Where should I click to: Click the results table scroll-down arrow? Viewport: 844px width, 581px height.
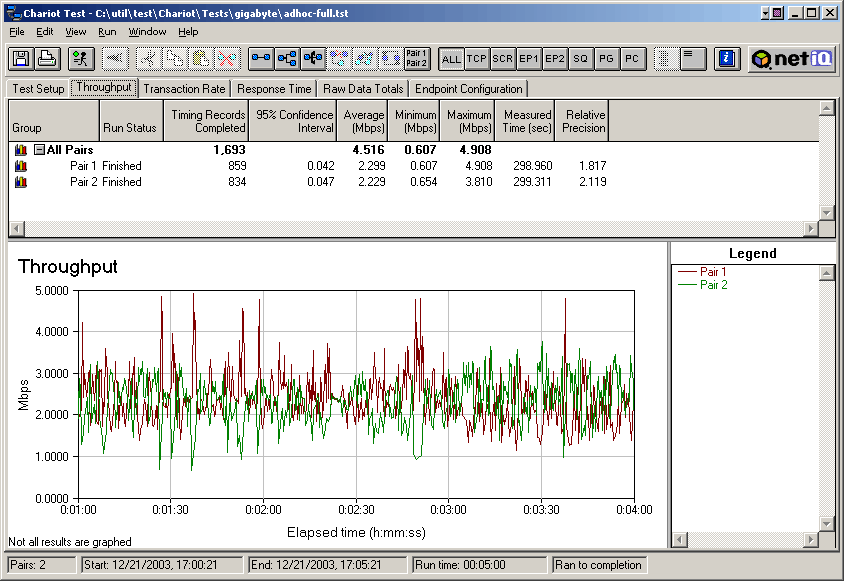(826, 212)
